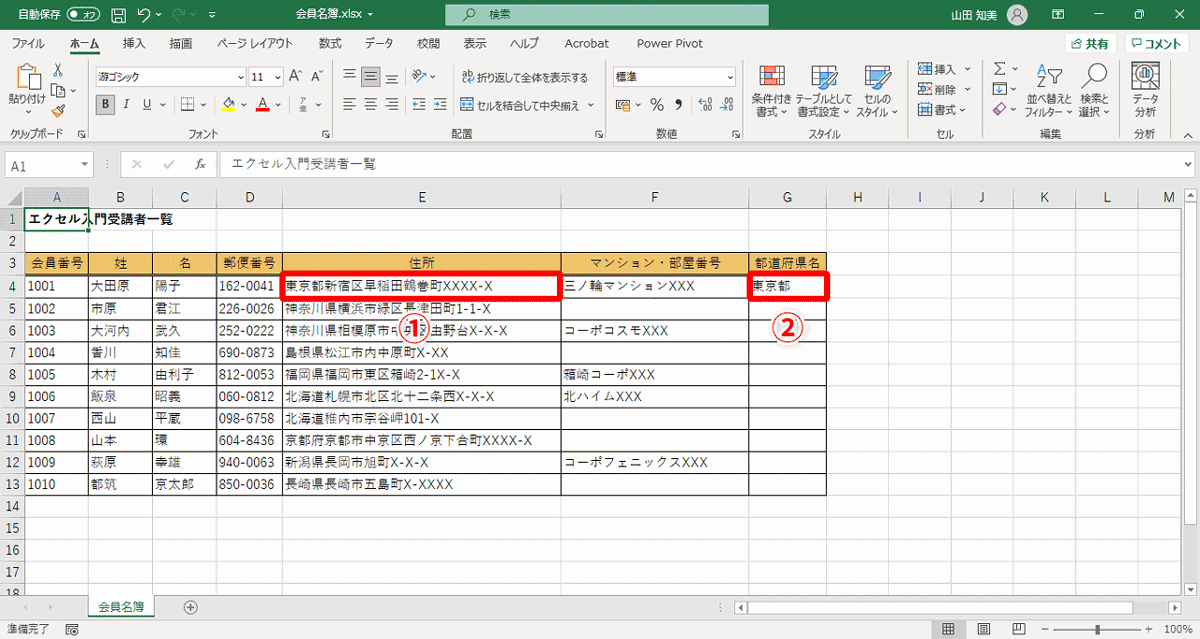Image resolution: width=1200 pixels, height=639 pixels.
Task: Open the 検索と選択 find and select button
Action: click(1095, 91)
